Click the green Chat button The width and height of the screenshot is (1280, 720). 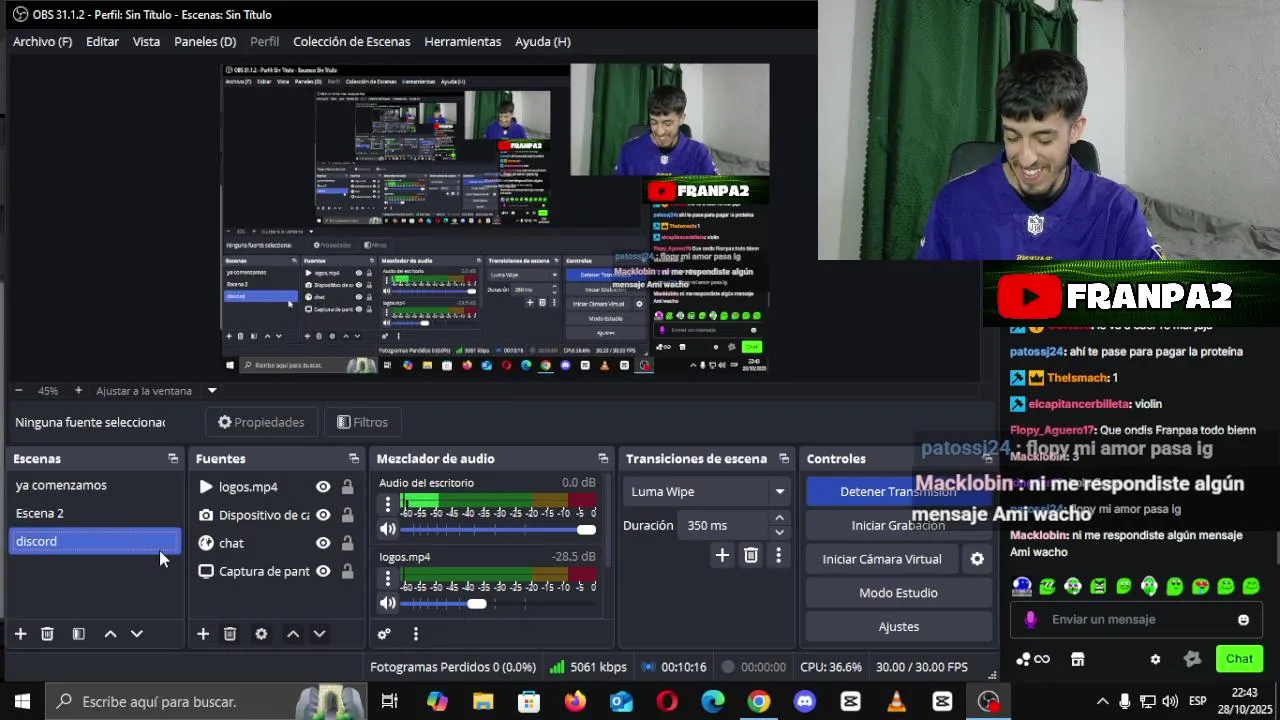pos(1239,659)
